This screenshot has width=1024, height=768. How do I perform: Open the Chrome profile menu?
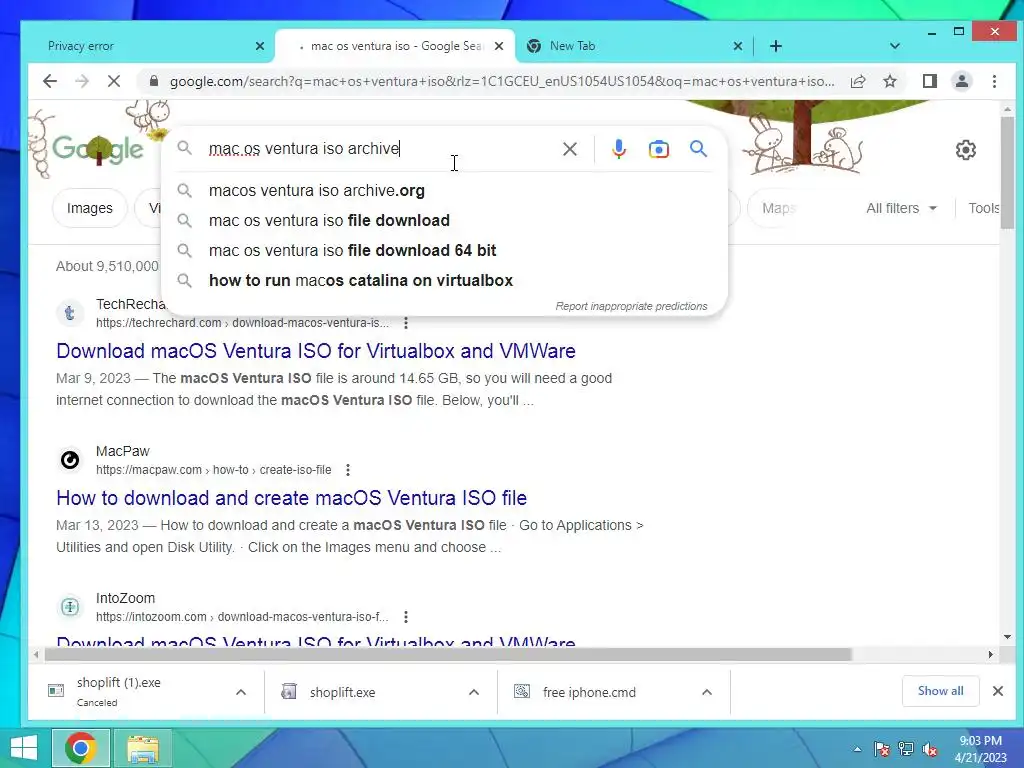(962, 81)
